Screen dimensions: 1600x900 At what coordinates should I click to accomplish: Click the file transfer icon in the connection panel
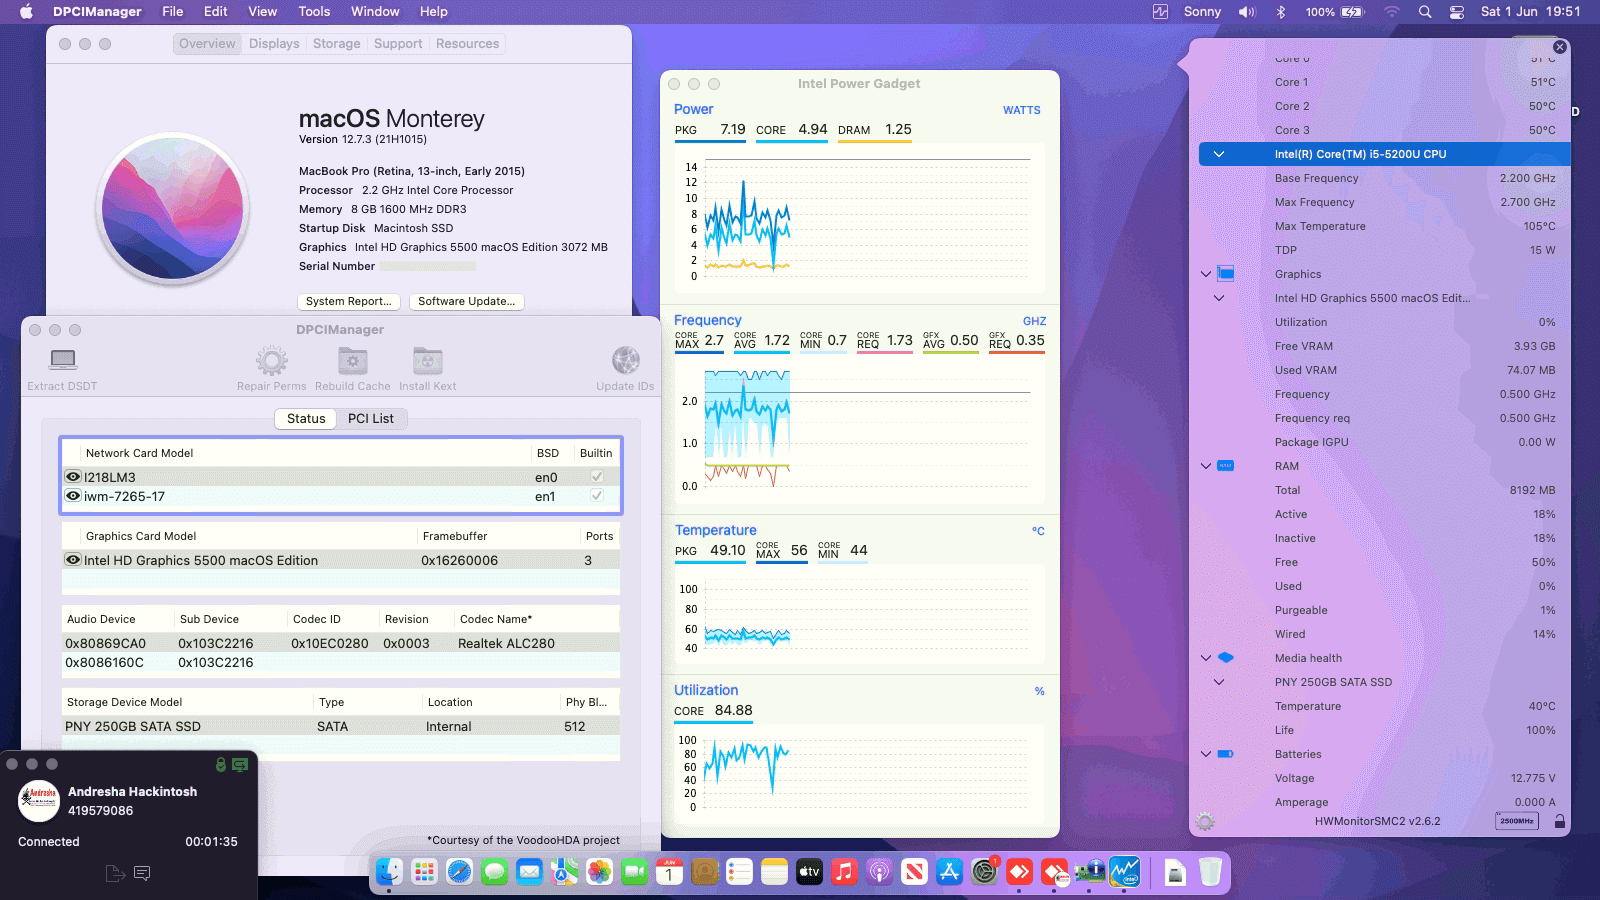click(x=115, y=873)
